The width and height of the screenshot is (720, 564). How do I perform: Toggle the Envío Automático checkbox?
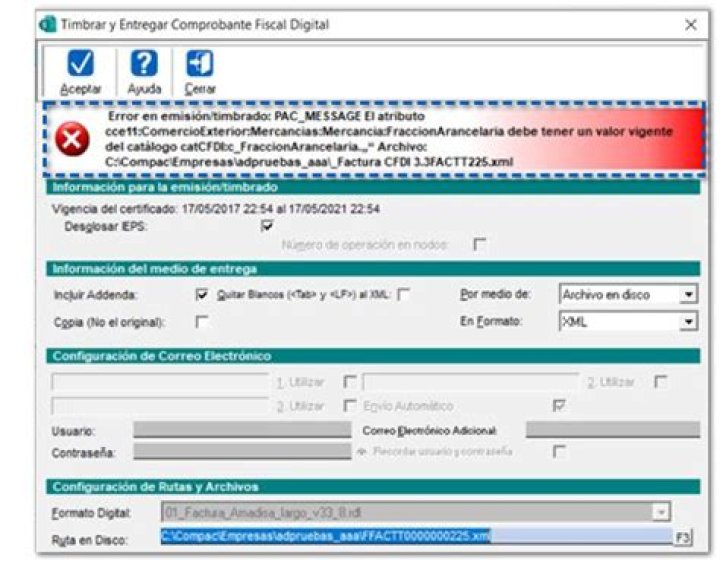click(559, 406)
